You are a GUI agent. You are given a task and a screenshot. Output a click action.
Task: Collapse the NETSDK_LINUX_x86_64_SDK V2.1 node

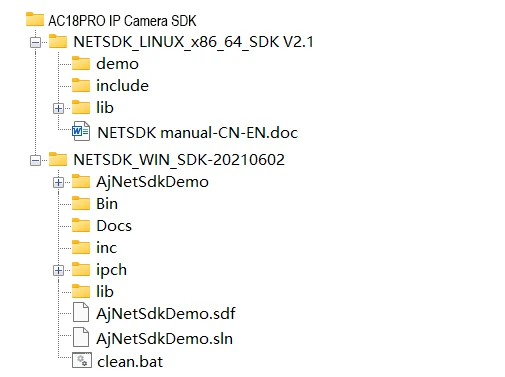[x=35, y=42]
